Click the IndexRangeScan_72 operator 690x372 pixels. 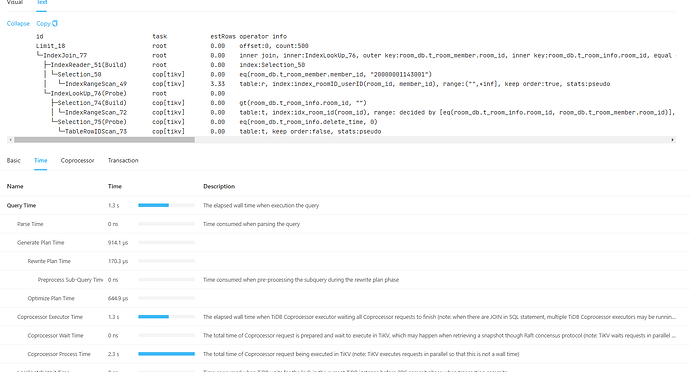[96, 112]
